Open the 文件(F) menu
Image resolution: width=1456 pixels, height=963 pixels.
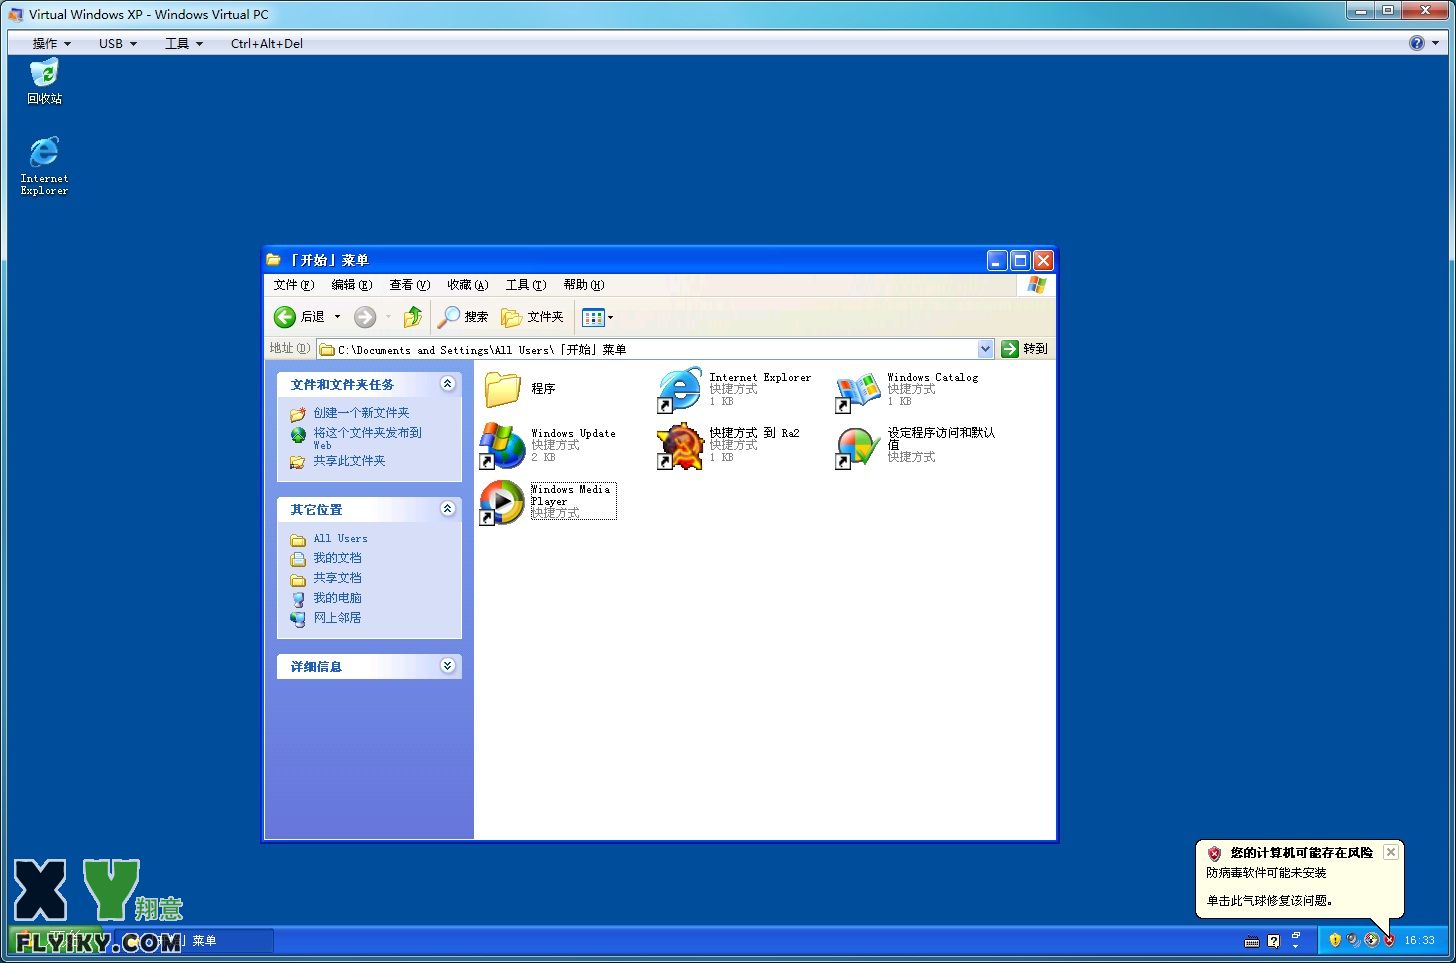(x=293, y=285)
